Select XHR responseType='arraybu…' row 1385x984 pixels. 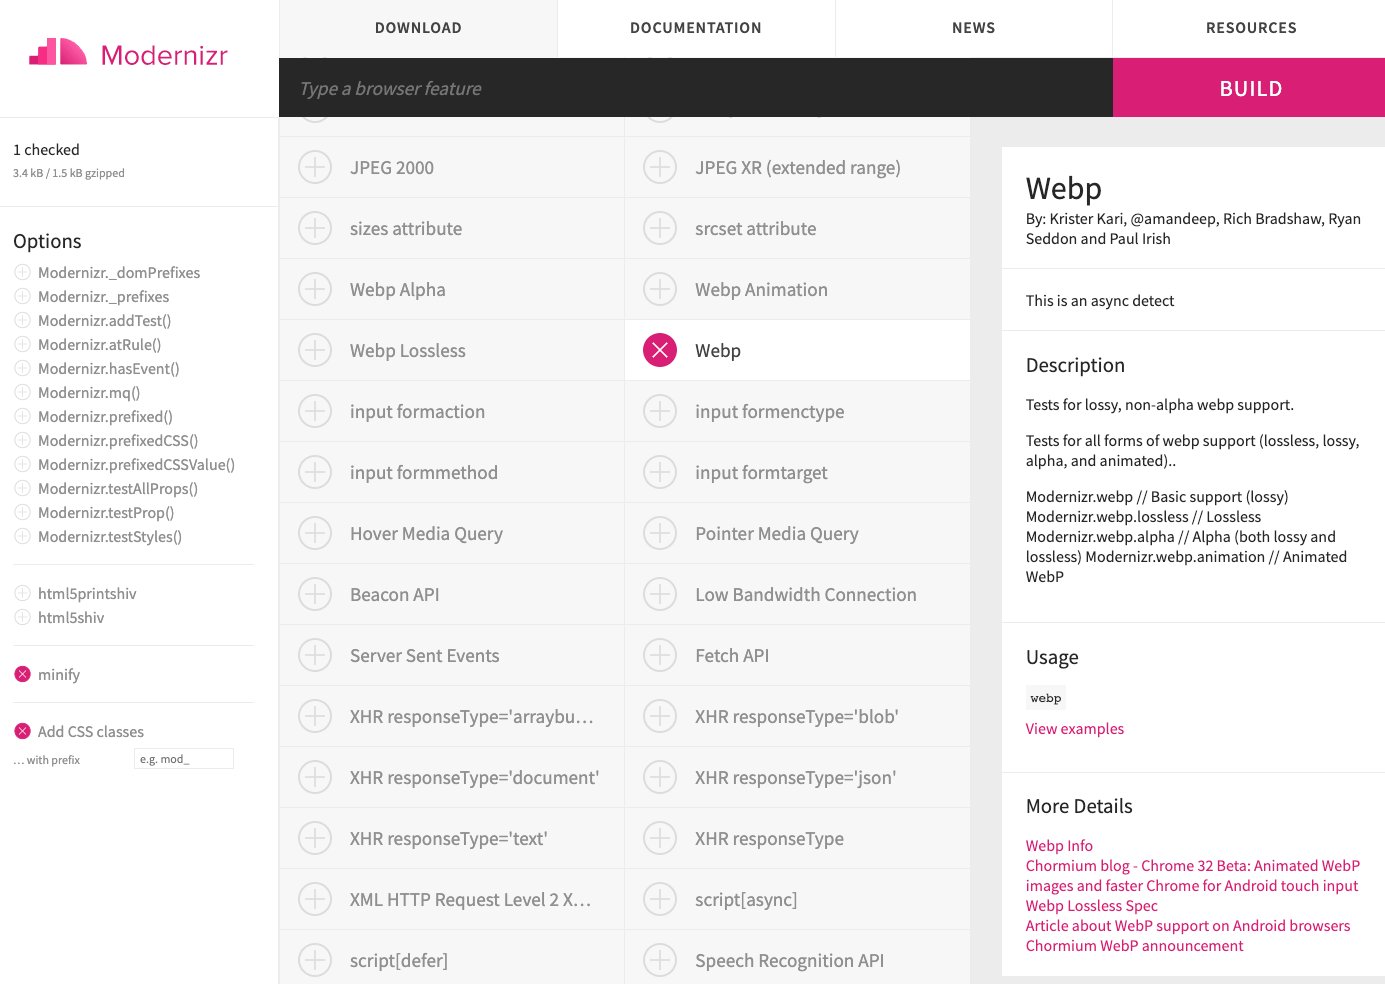452,716
